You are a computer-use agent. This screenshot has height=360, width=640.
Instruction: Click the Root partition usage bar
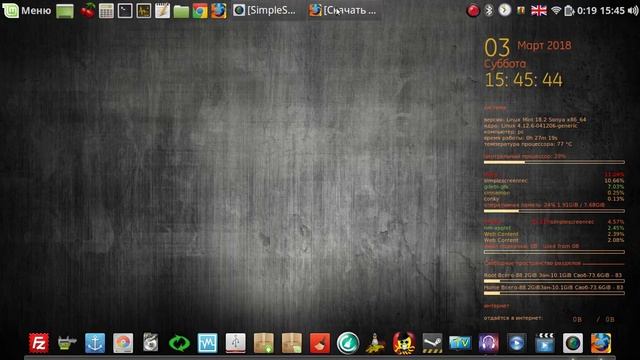(554, 281)
